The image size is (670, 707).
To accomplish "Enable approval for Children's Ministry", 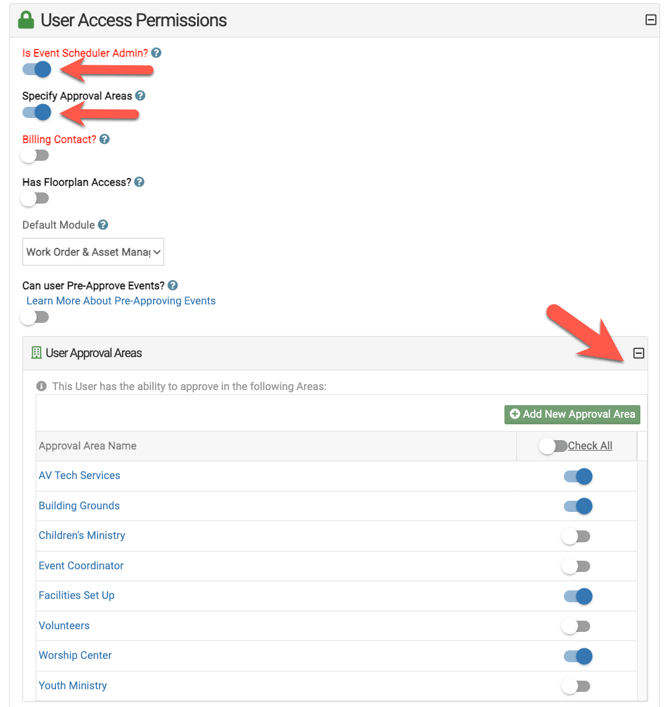I will point(576,536).
